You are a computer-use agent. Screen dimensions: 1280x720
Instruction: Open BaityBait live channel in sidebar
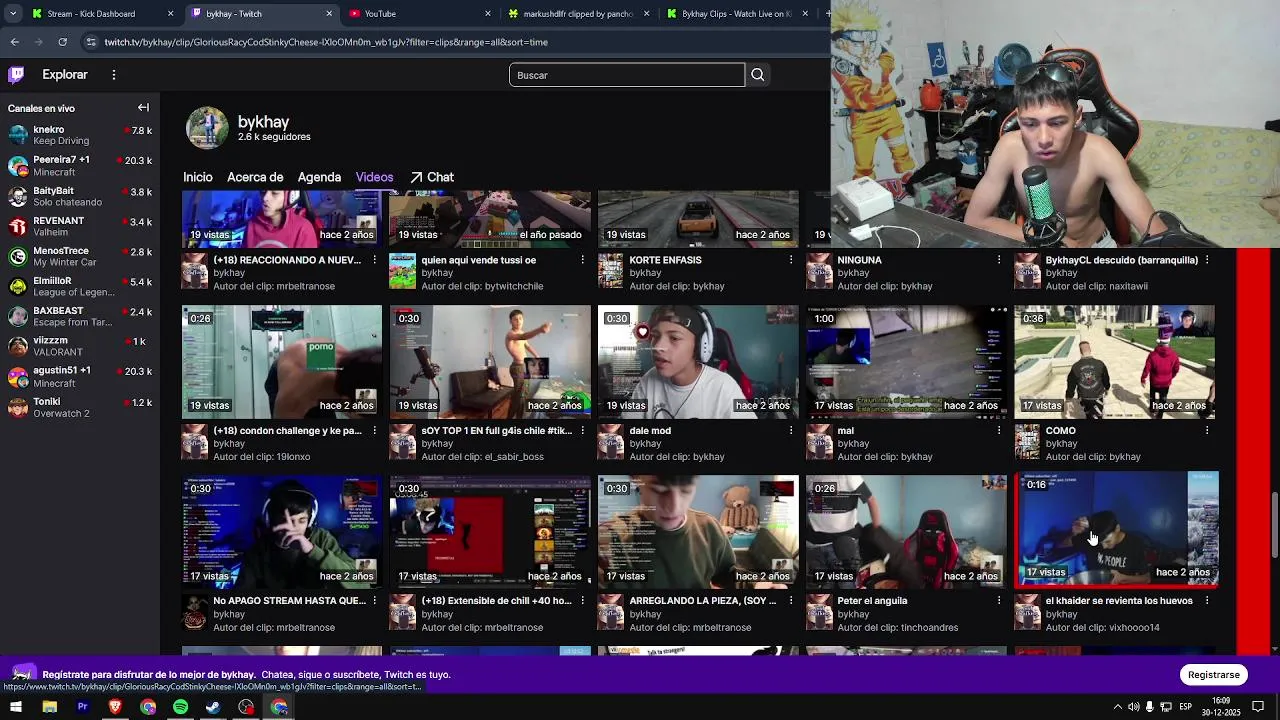tap(80, 196)
